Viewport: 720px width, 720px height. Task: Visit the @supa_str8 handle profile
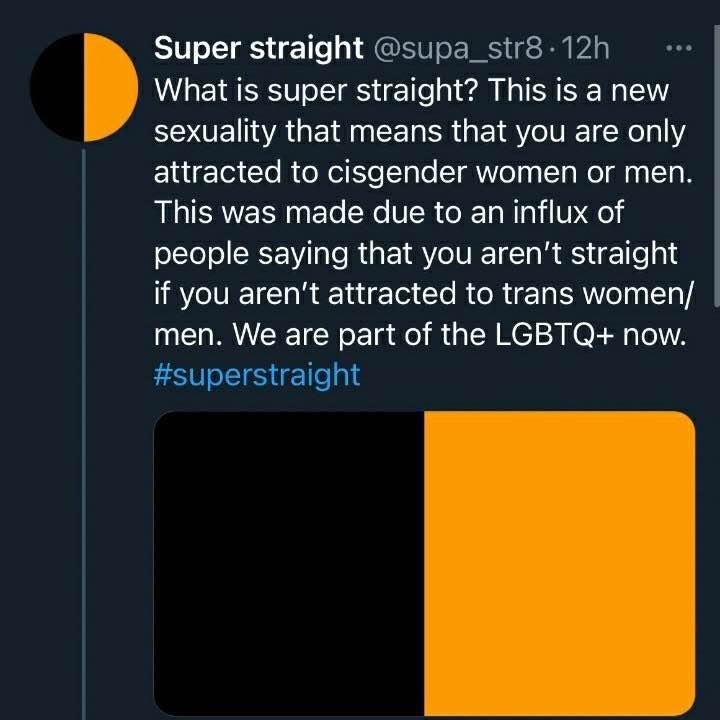tap(458, 49)
